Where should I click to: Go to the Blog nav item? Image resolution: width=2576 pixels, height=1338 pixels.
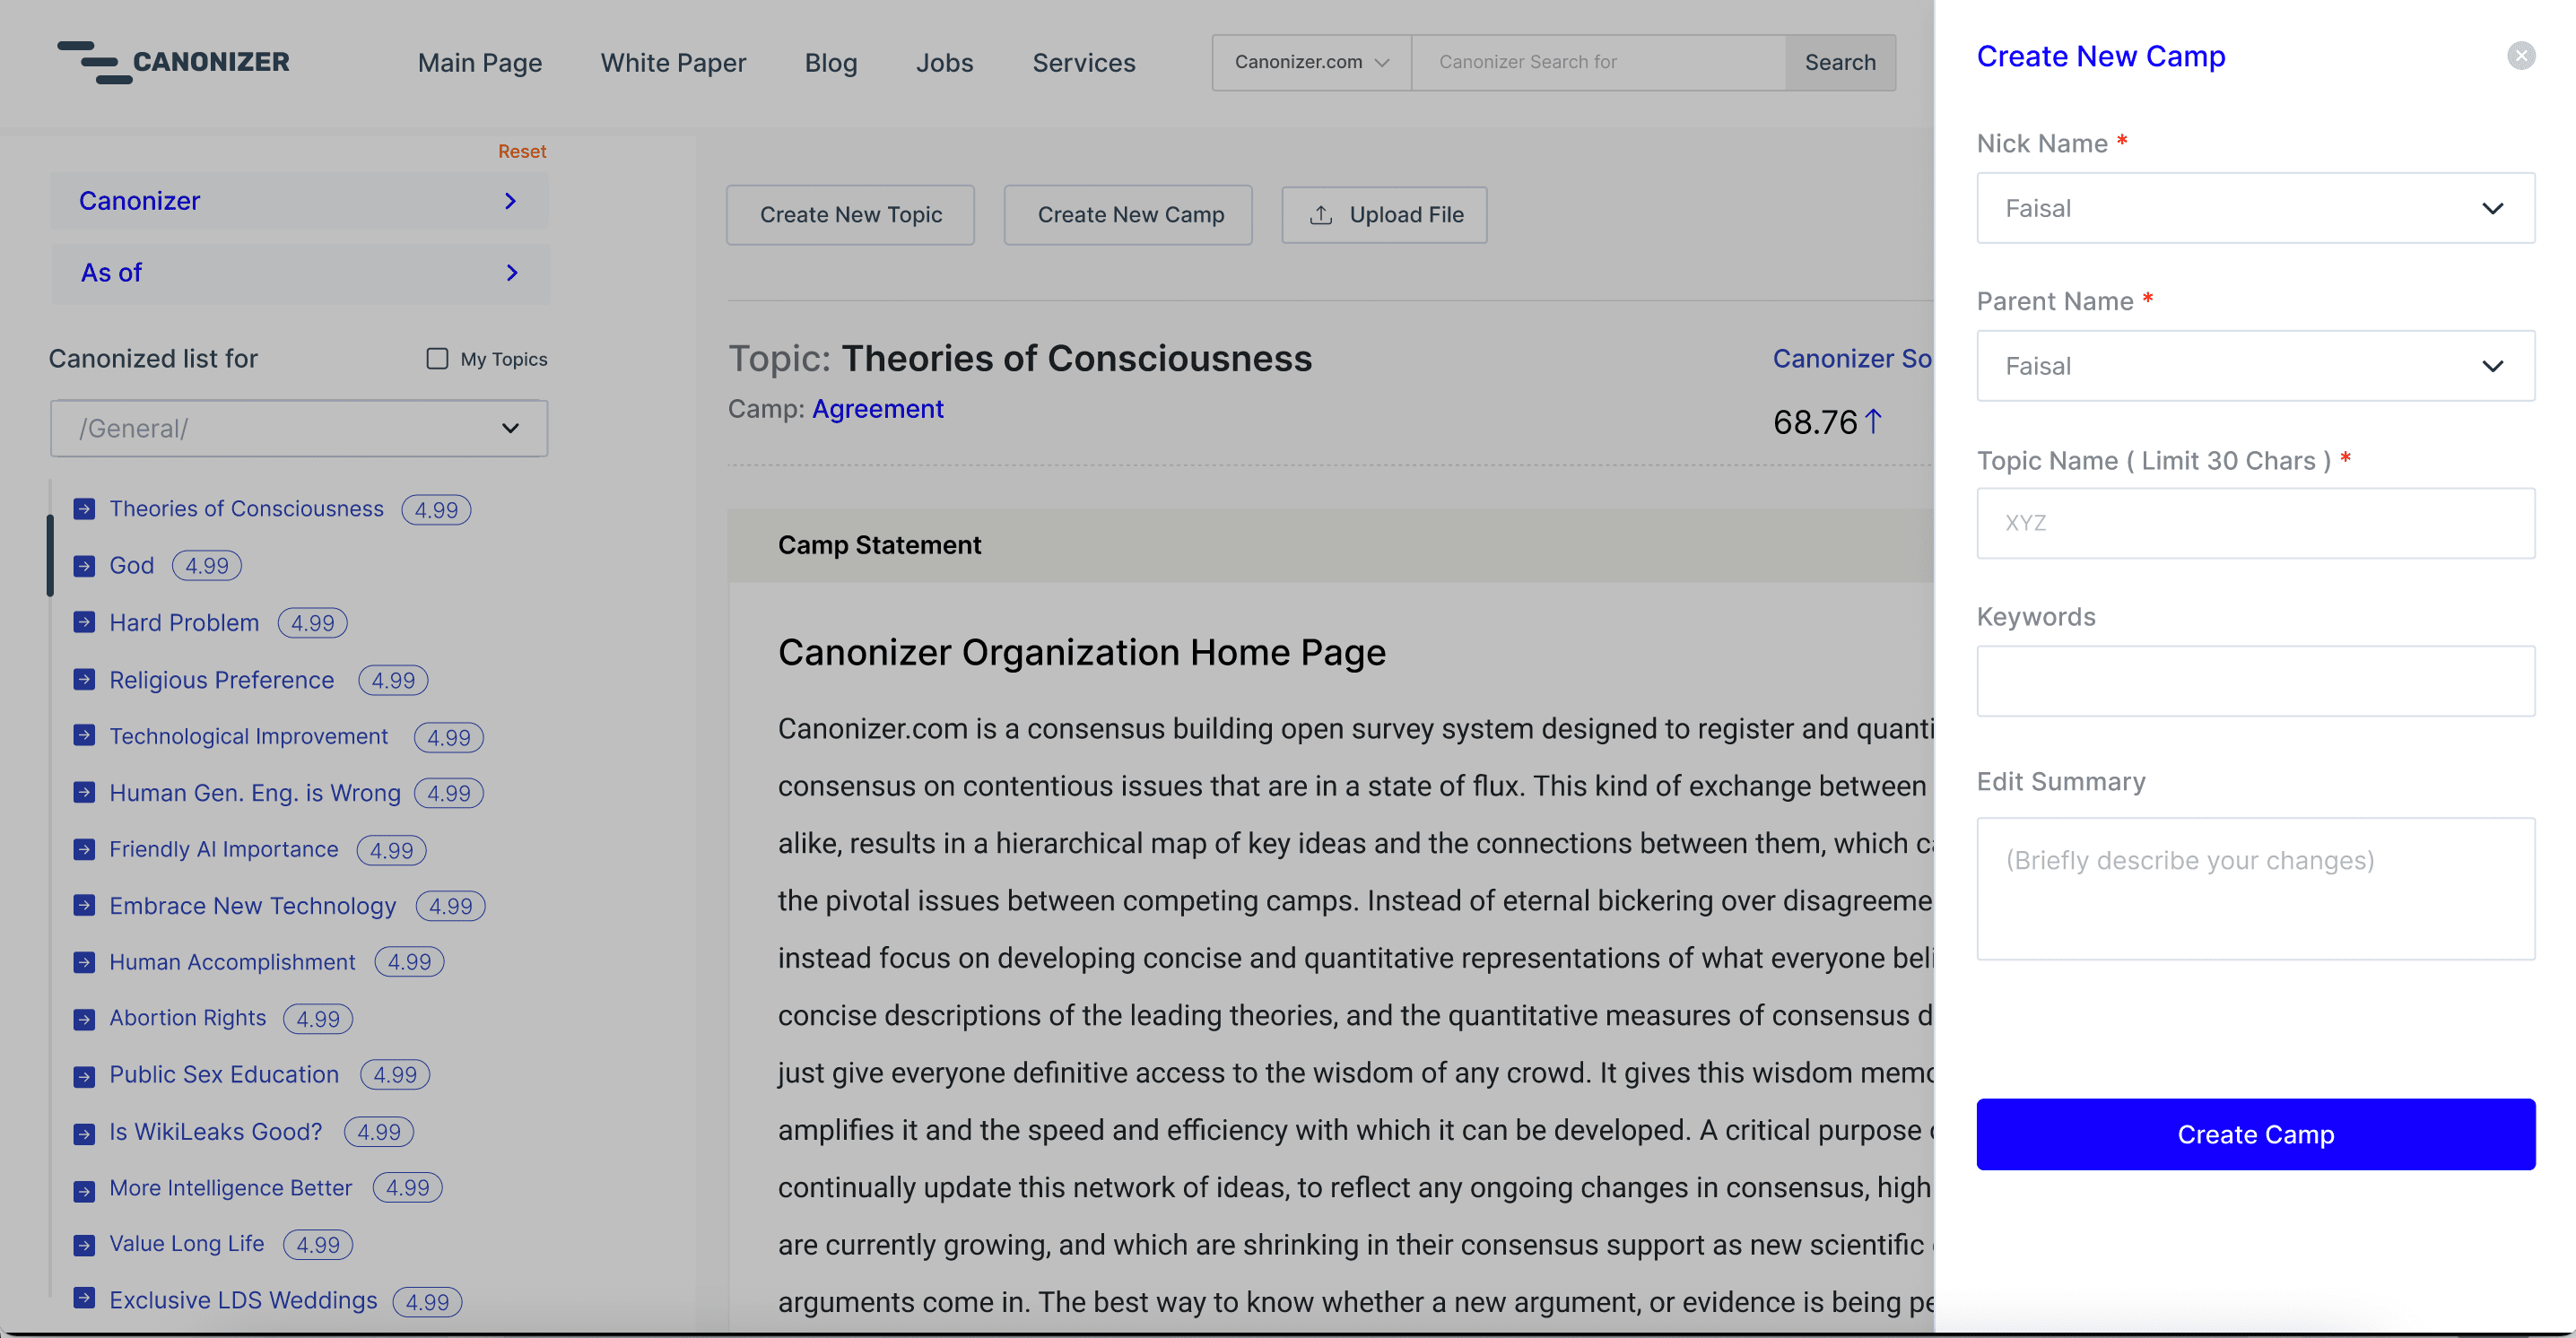[831, 63]
